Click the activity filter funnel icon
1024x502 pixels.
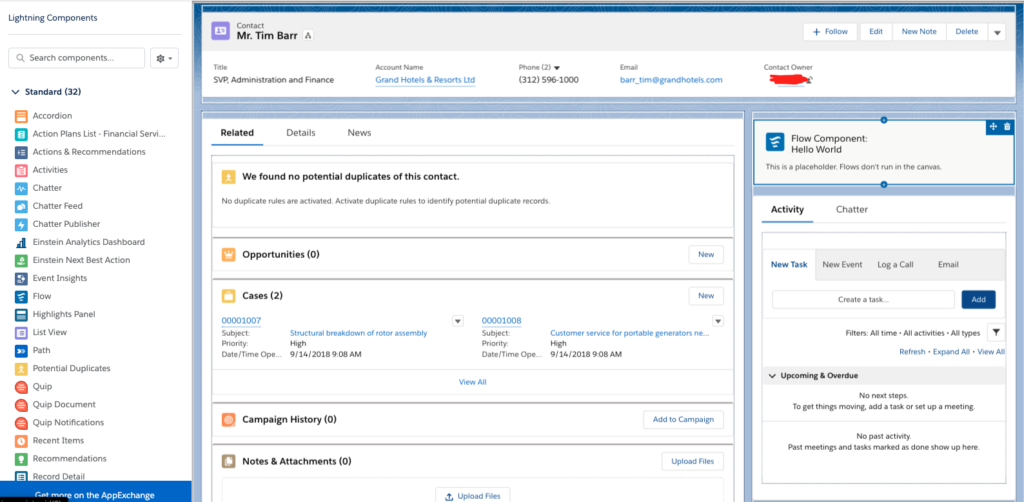click(996, 333)
